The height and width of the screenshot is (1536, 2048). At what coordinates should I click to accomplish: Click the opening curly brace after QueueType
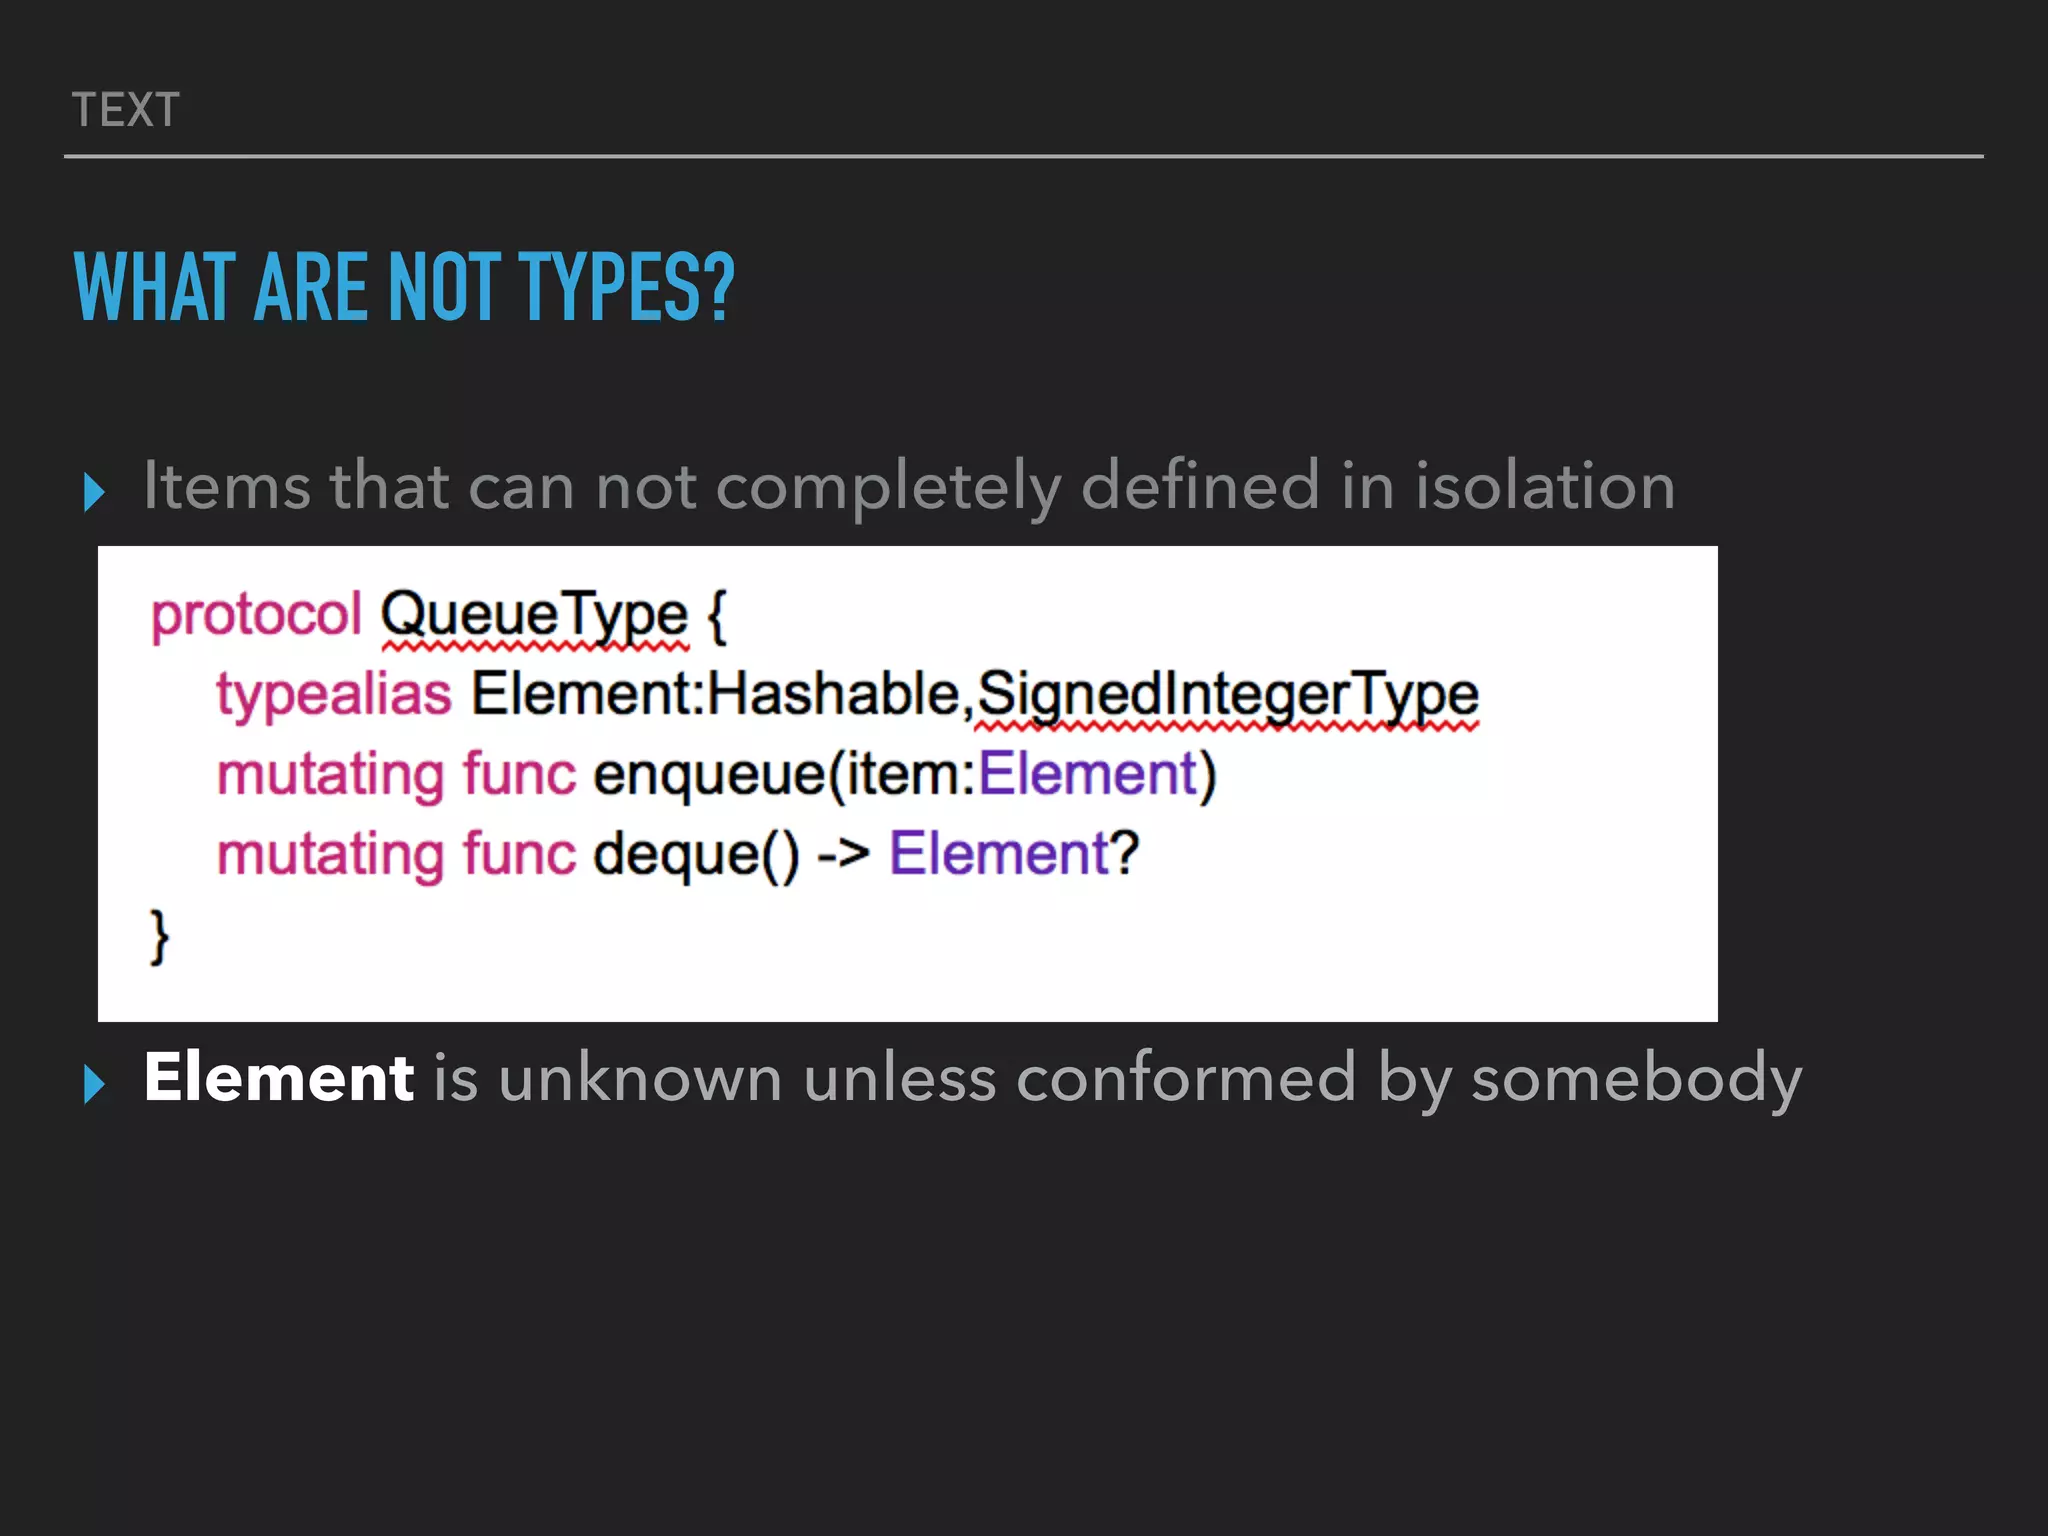tap(716, 616)
